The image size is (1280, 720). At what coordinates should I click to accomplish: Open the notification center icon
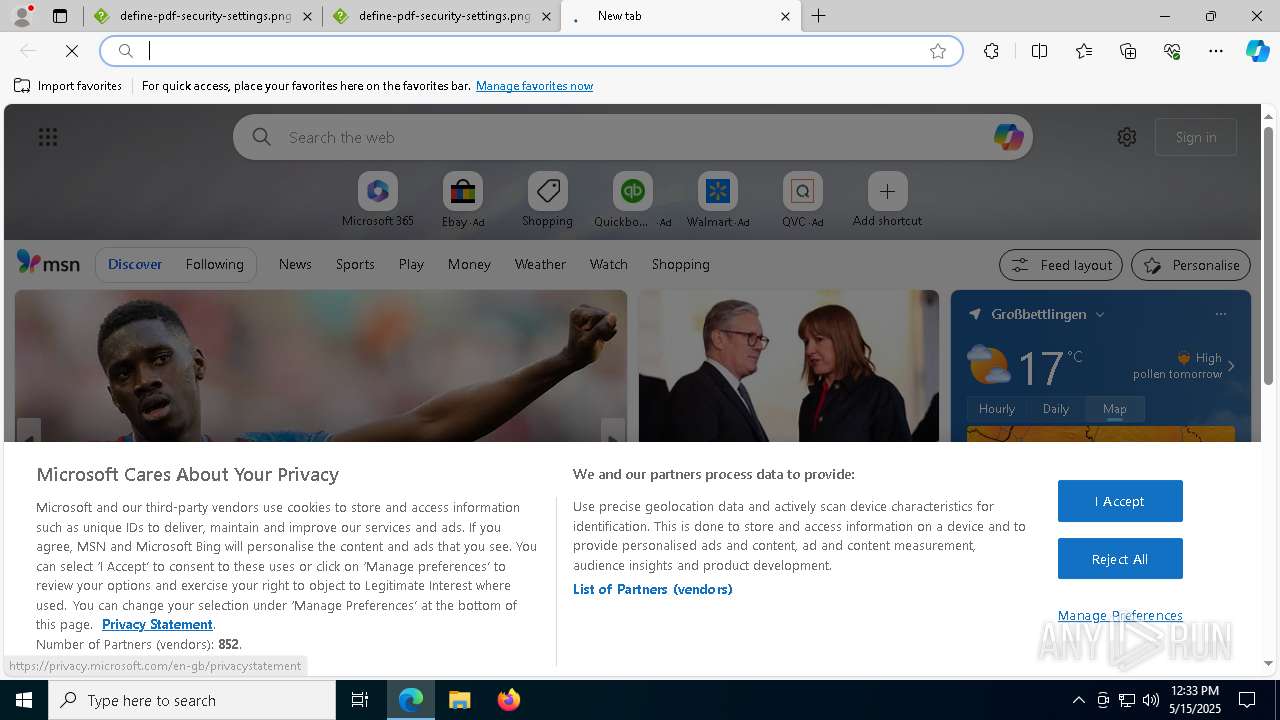click(1247, 700)
